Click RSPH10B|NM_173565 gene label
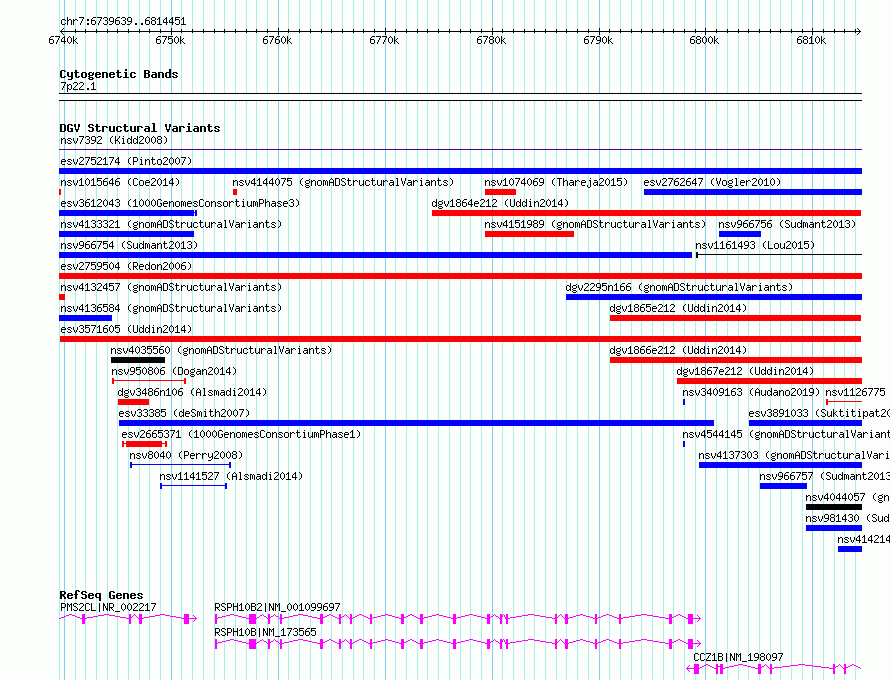 coord(265,632)
